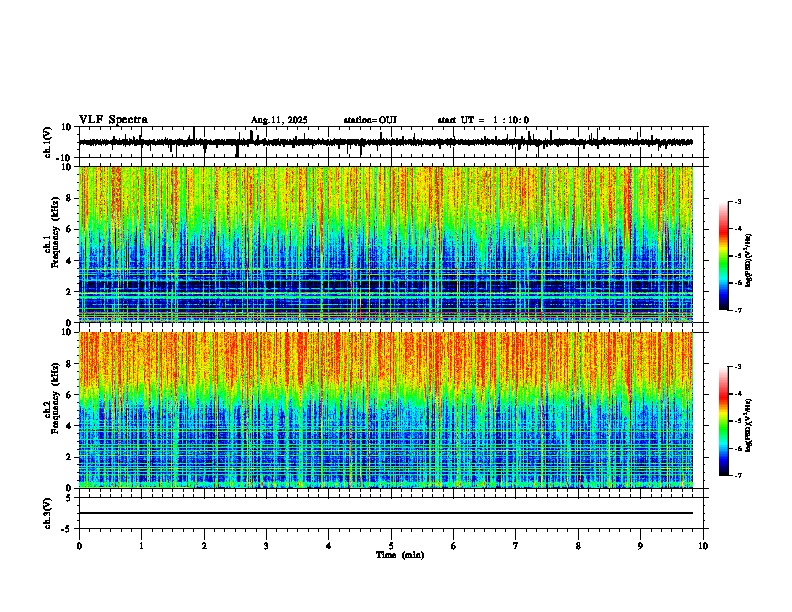
Task: Click inside the ch.1 spectrogram panel
Action: pyautogui.click(x=386, y=244)
